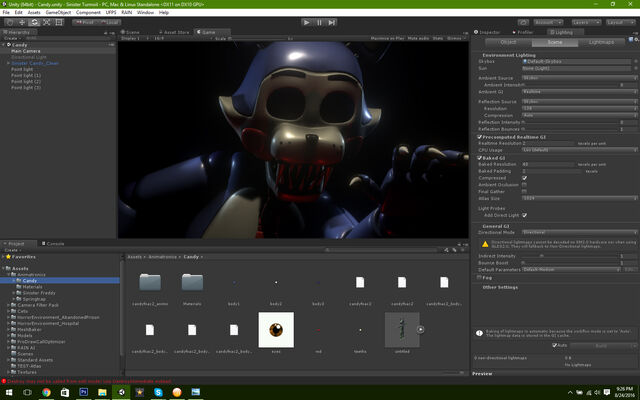Click the red error icon in status bar
Viewport: 640px width, 400px height.
(x=4, y=381)
